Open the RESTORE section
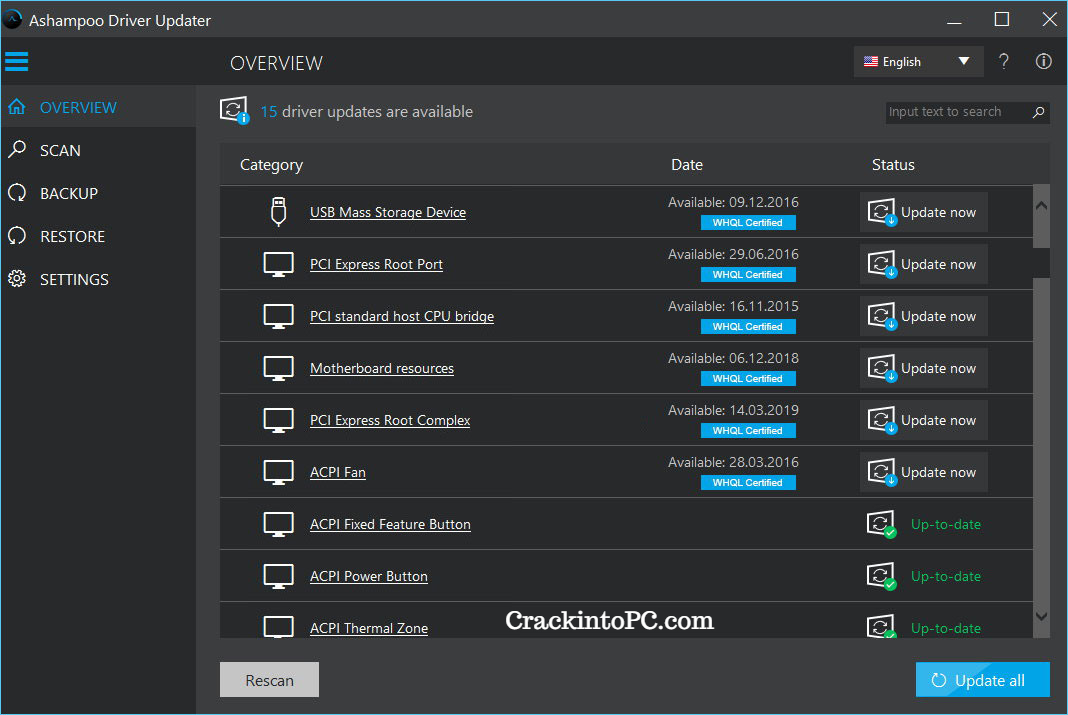This screenshot has height=715, width=1068. click(98, 236)
